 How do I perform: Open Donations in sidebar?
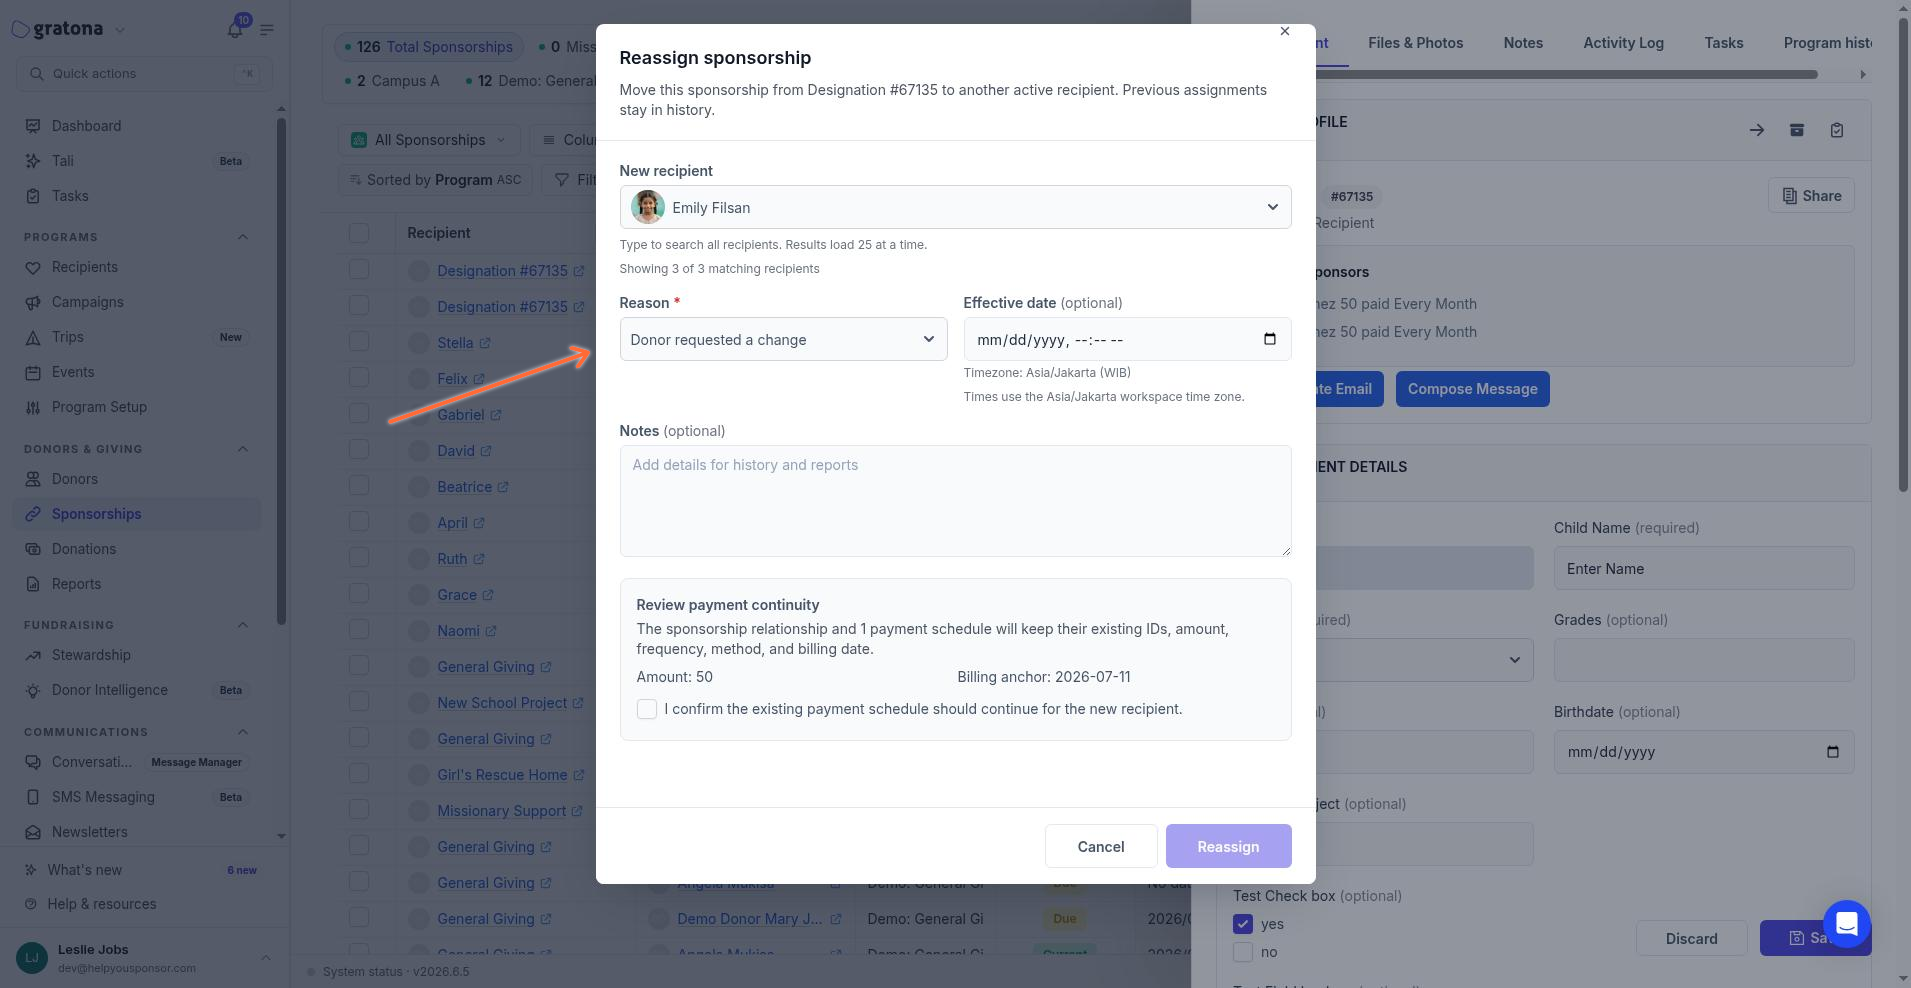[x=83, y=549]
